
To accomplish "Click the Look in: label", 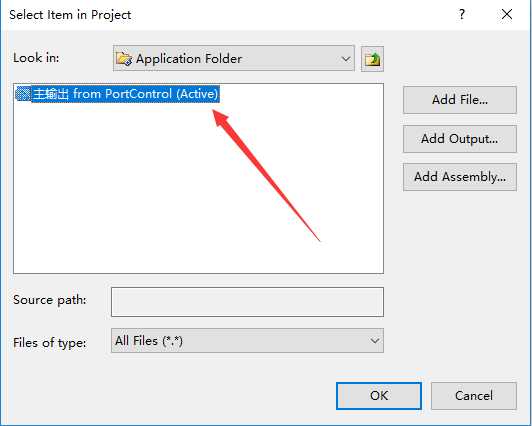I will click(36, 58).
